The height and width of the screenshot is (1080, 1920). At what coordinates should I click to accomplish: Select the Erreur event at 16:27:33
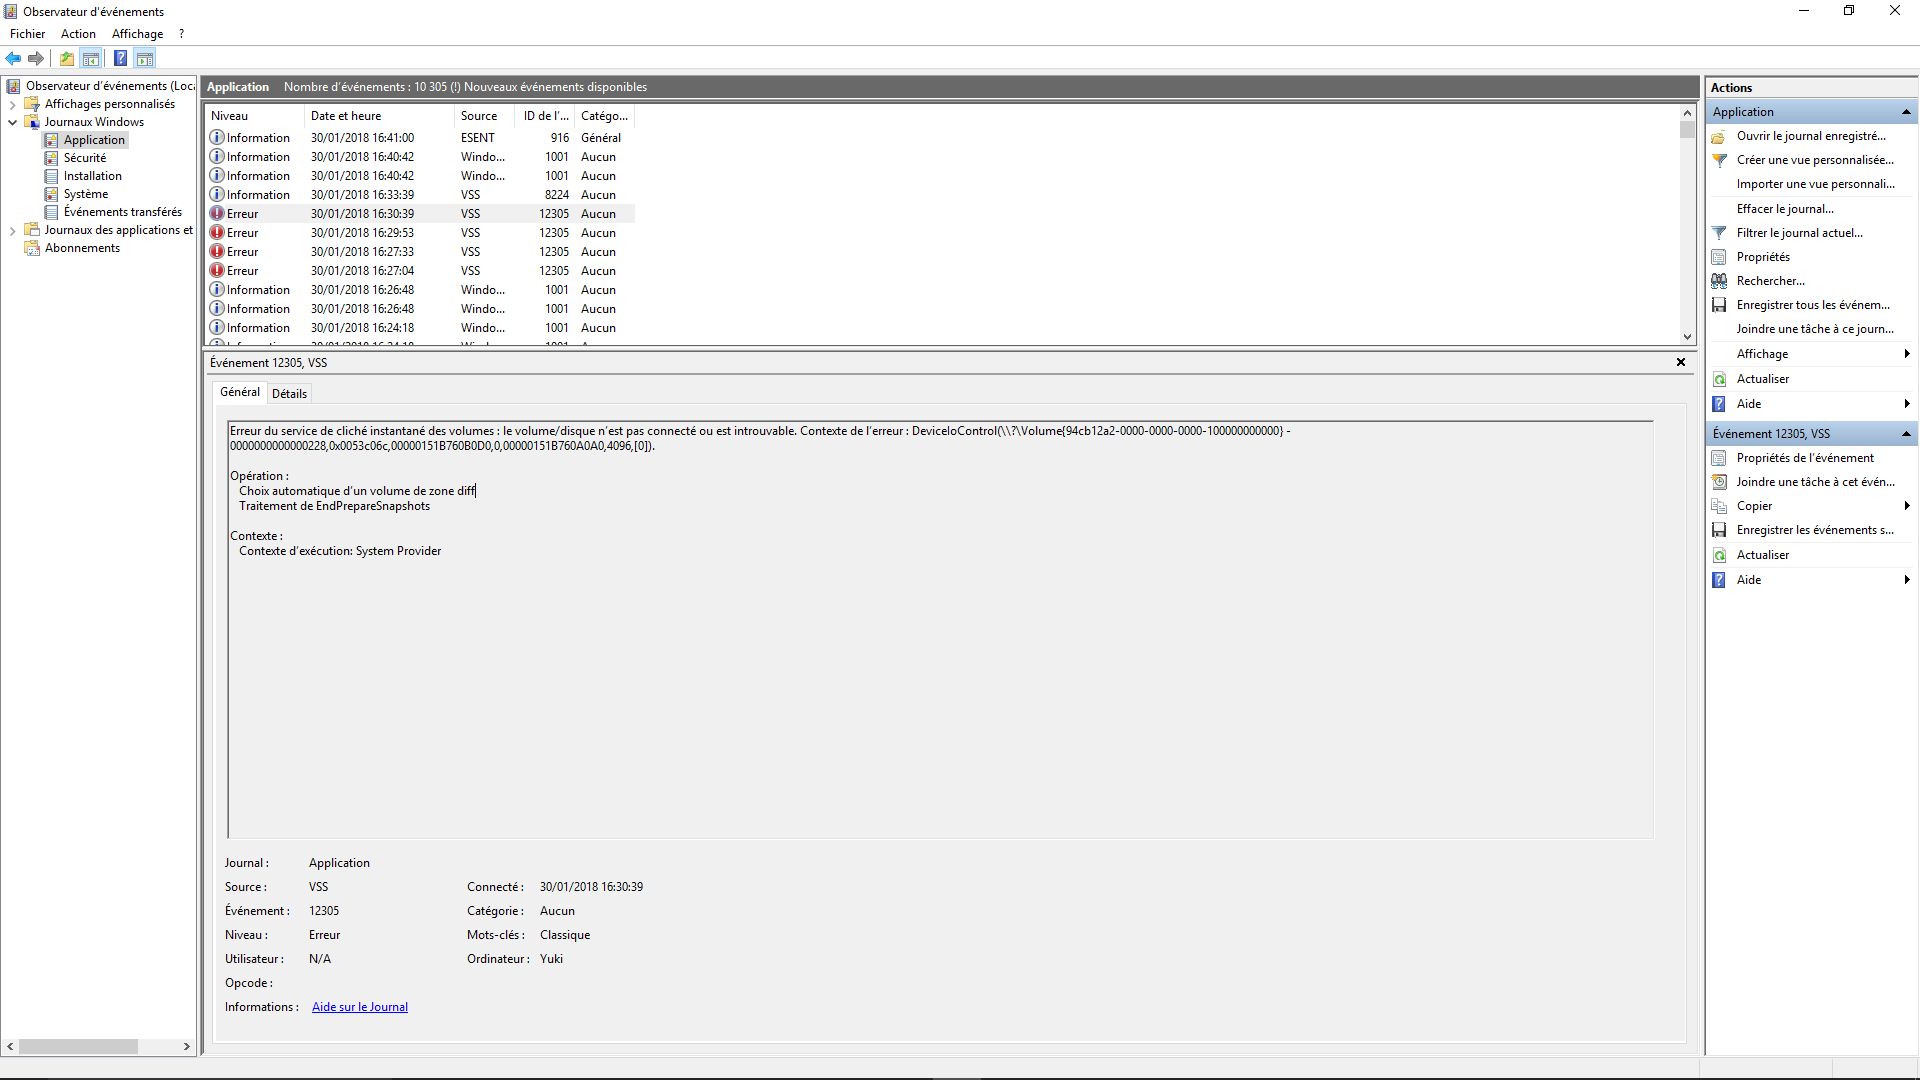pos(420,252)
